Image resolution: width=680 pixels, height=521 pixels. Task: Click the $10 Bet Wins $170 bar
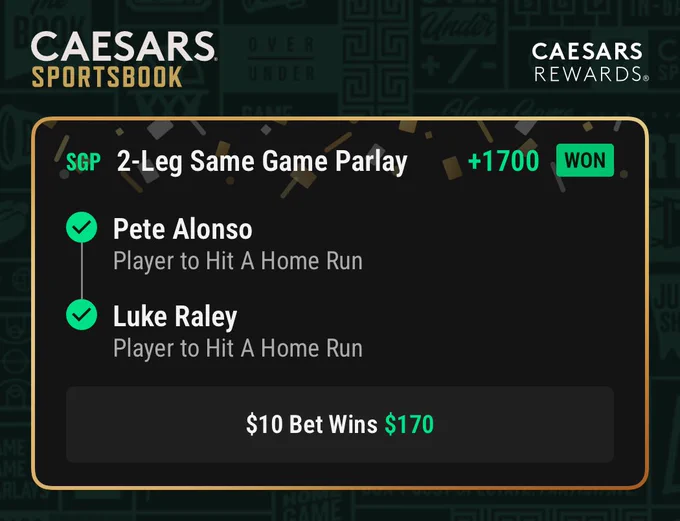[x=340, y=424]
